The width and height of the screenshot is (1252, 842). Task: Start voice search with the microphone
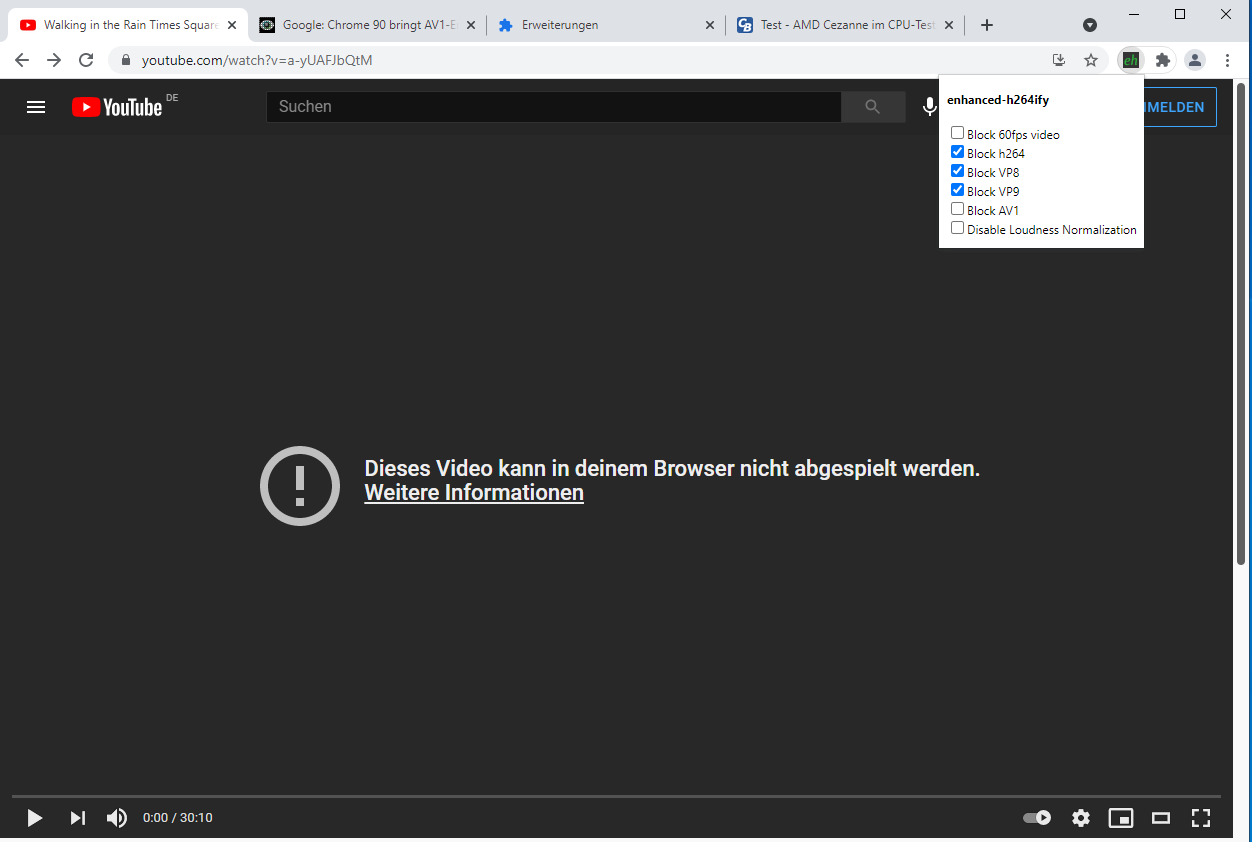coord(930,107)
